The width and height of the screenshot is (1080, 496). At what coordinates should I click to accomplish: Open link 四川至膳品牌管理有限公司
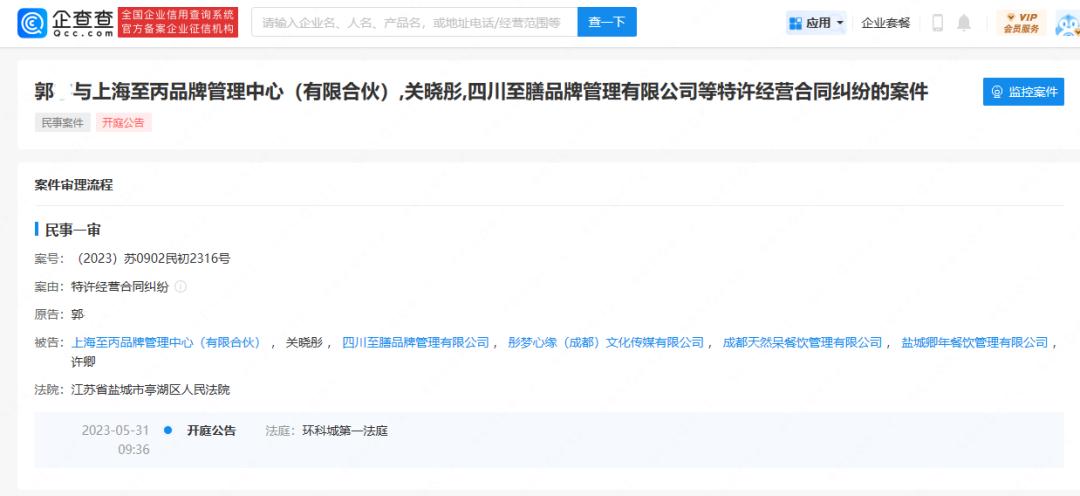[415, 342]
